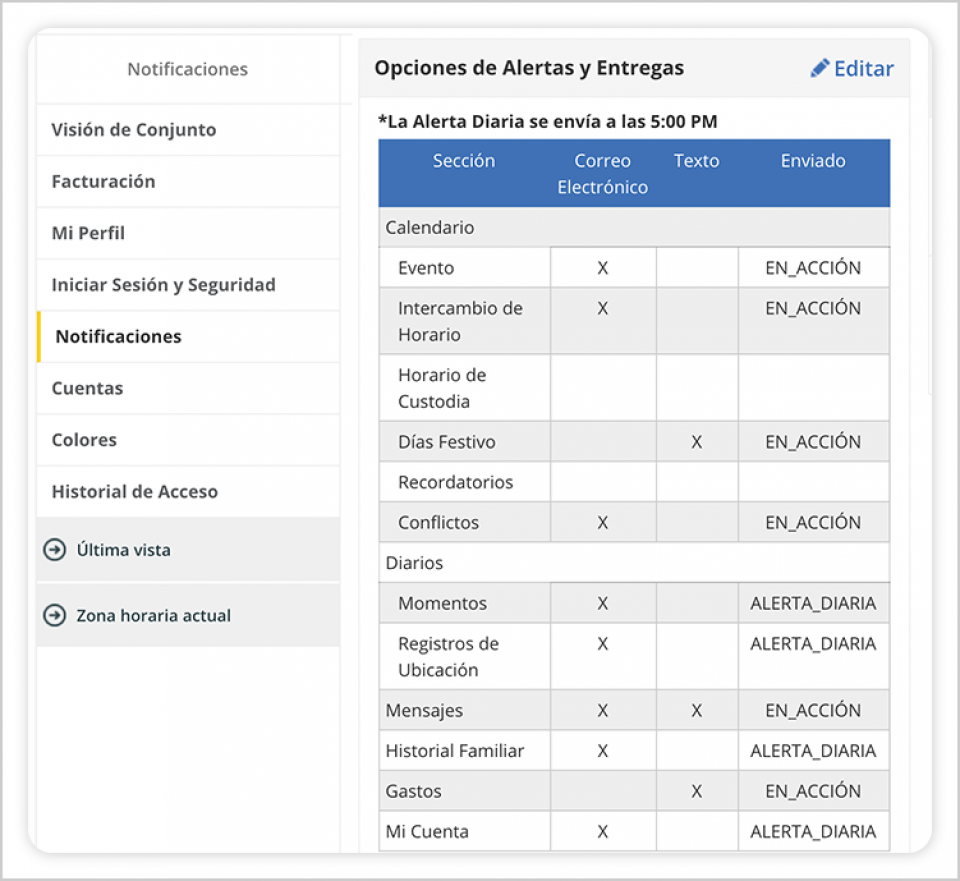Open the Editar link
This screenshot has height=881, width=960.
(863, 68)
